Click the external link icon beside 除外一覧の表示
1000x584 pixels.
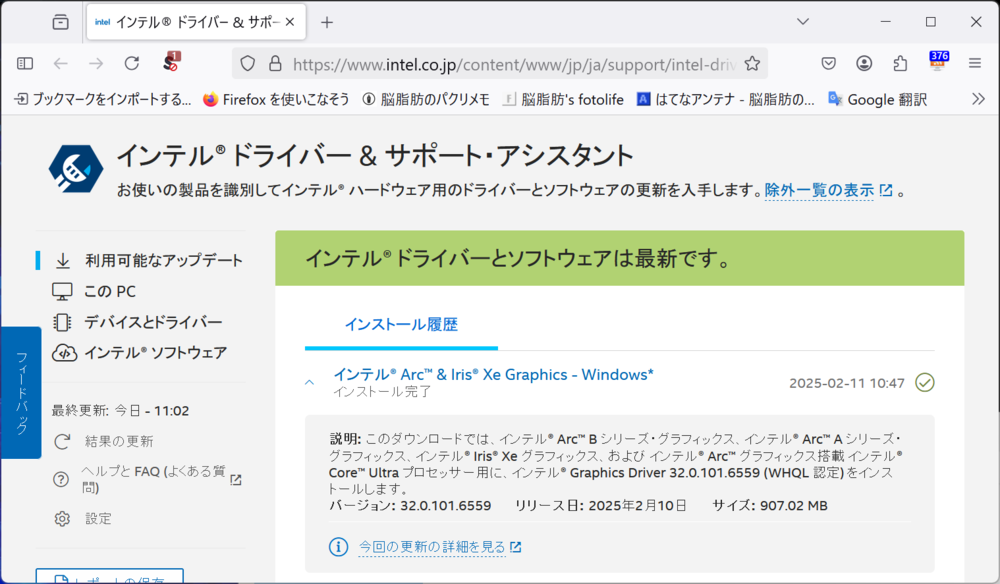click(x=886, y=190)
